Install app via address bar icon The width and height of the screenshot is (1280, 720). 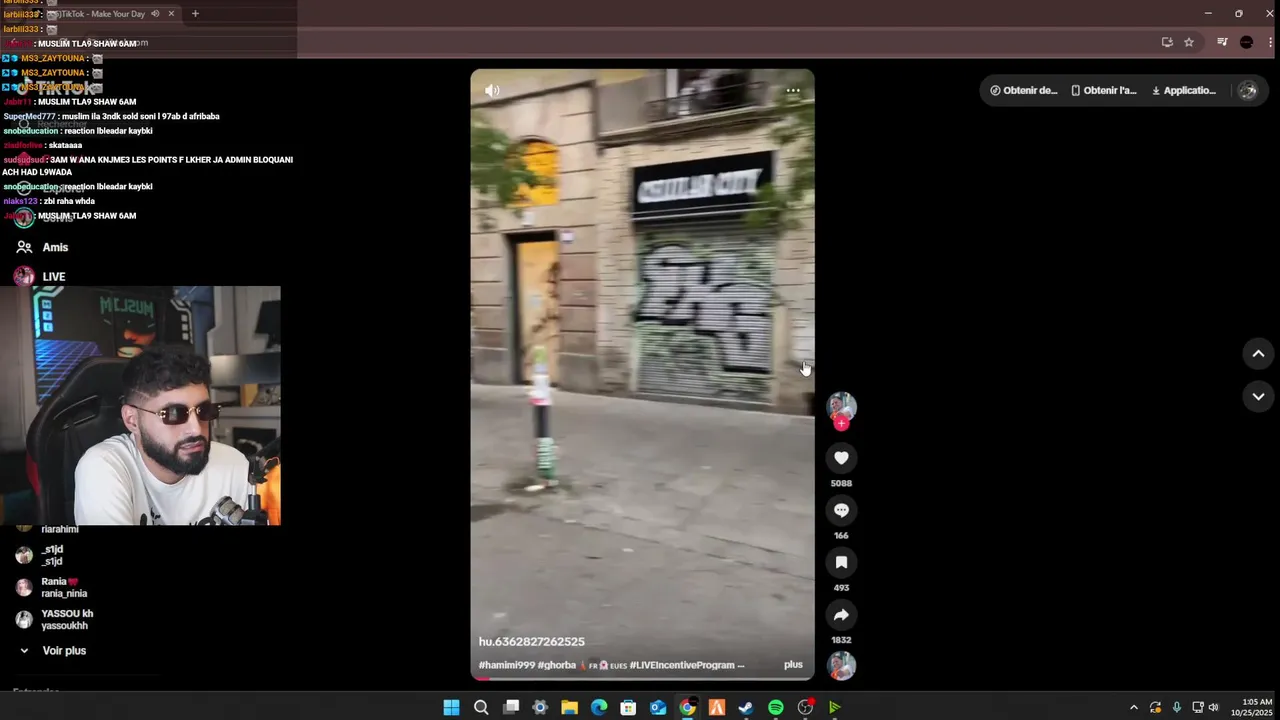tap(1167, 42)
